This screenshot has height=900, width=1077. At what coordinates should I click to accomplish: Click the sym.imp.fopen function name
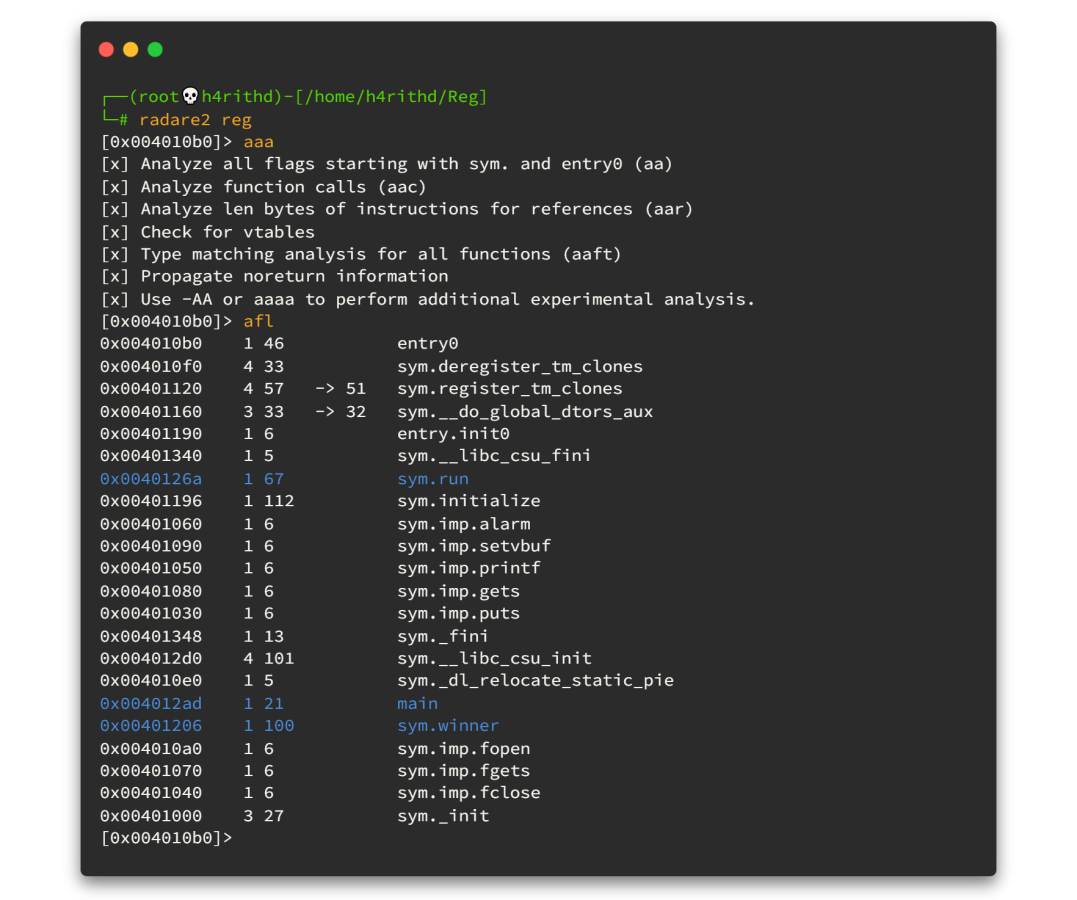pos(463,749)
